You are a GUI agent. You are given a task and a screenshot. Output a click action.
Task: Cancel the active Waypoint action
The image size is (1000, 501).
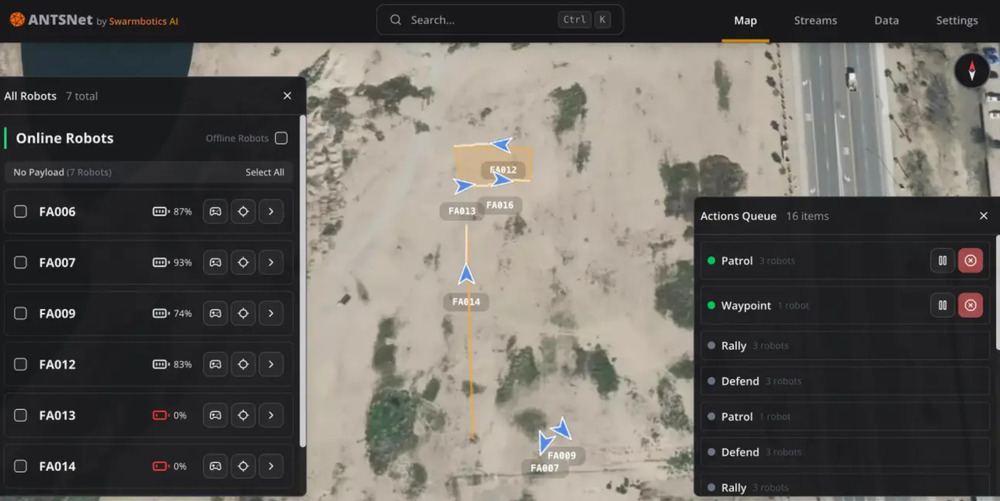click(x=970, y=305)
